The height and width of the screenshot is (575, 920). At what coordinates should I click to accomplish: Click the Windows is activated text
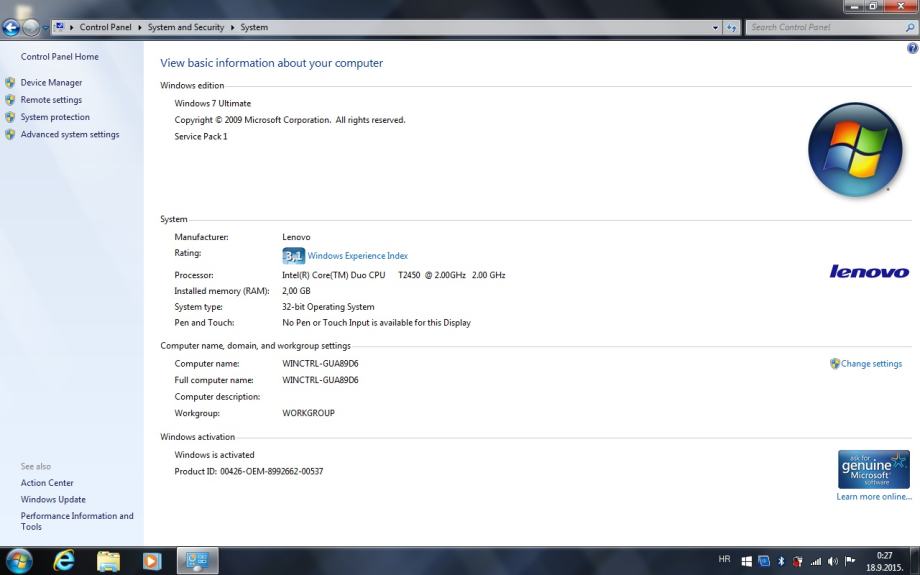(x=214, y=455)
